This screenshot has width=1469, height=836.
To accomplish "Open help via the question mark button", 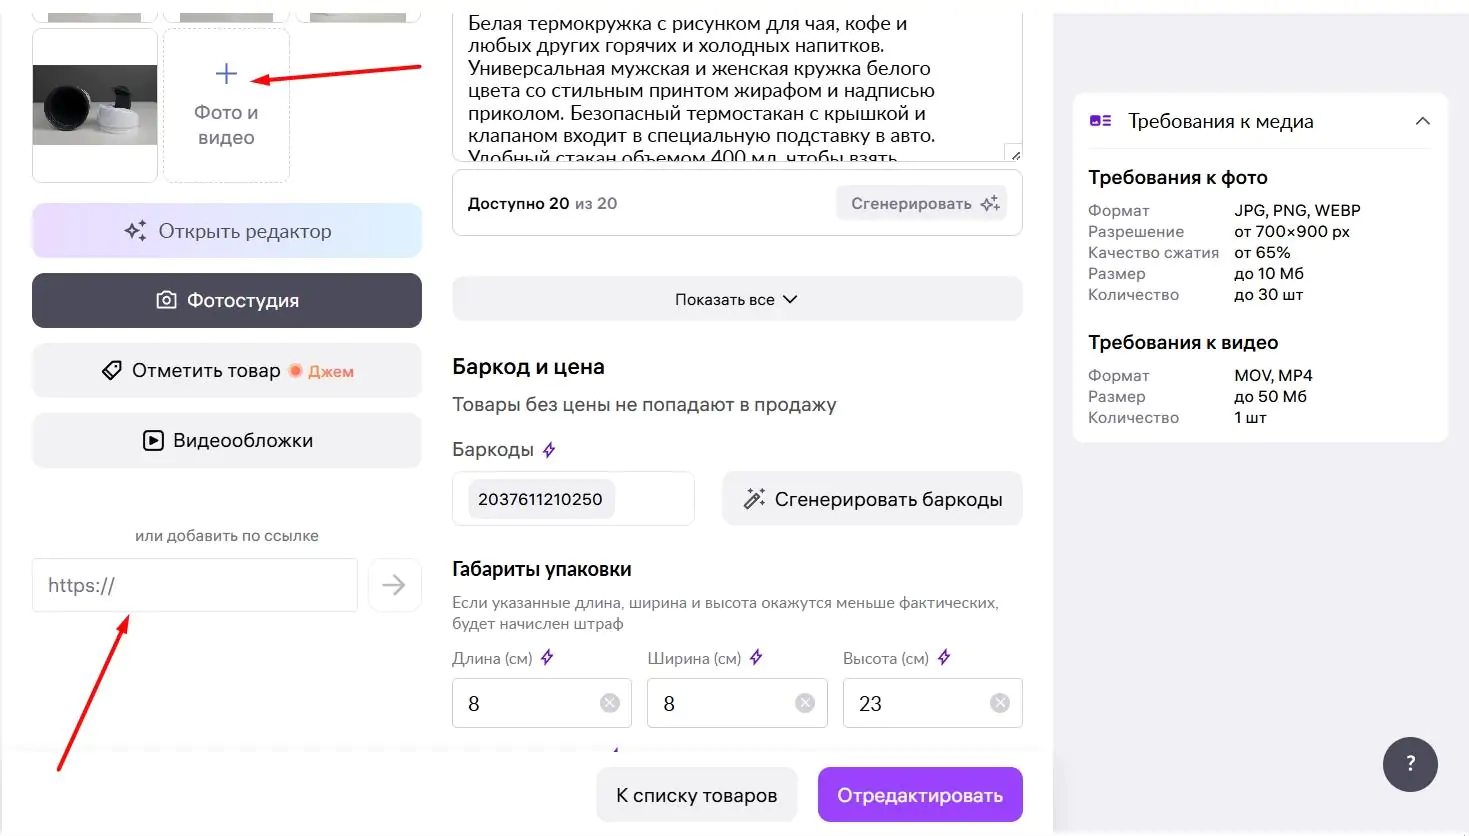I will [x=1410, y=764].
